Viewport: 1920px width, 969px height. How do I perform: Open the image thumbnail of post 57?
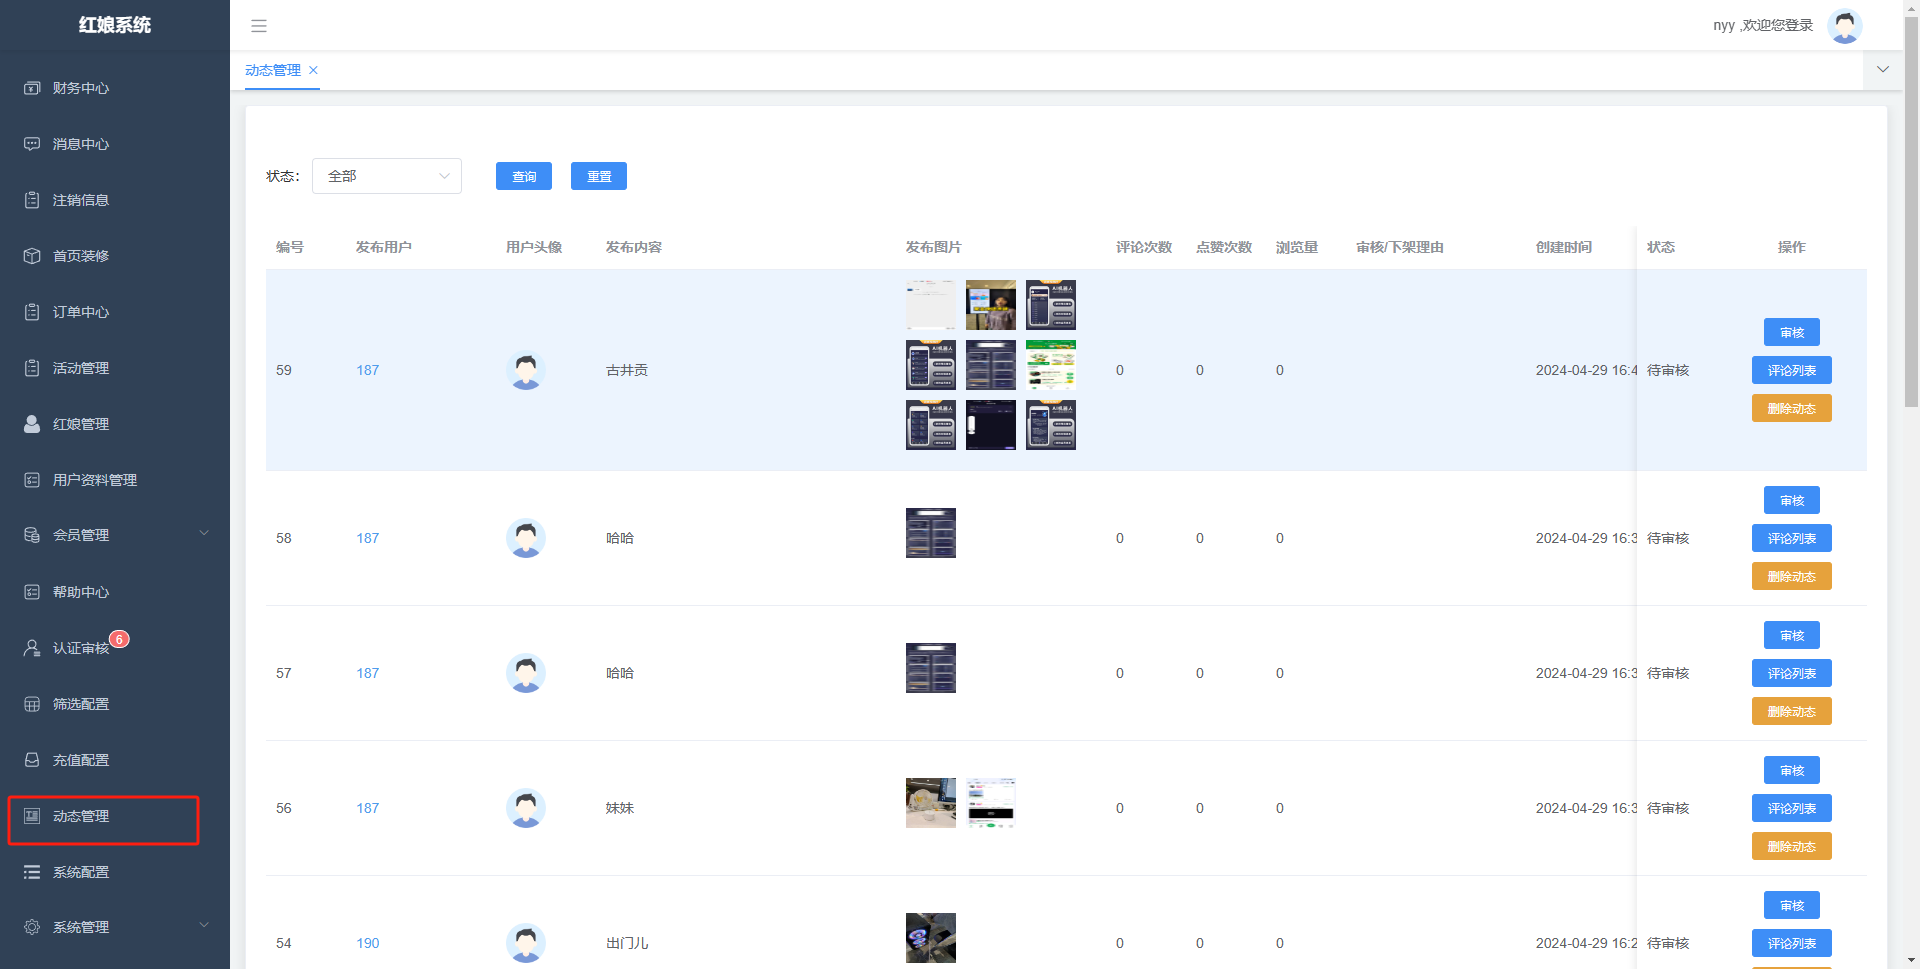pos(930,668)
